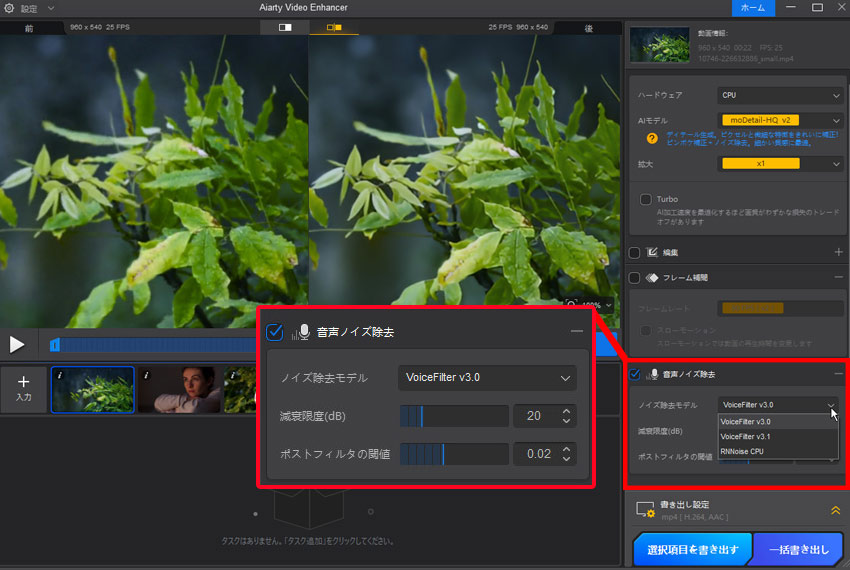This screenshot has height=570, width=850.
Task: Click the playhead marker on the timeline
Action: (x=54, y=345)
